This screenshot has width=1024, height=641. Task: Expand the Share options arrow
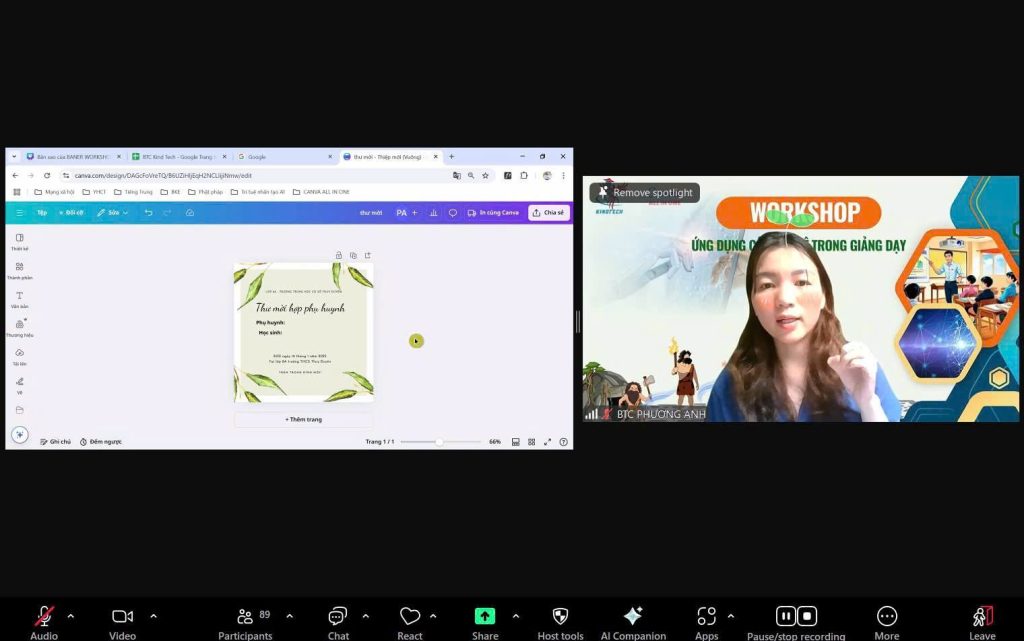[x=516, y=616]
